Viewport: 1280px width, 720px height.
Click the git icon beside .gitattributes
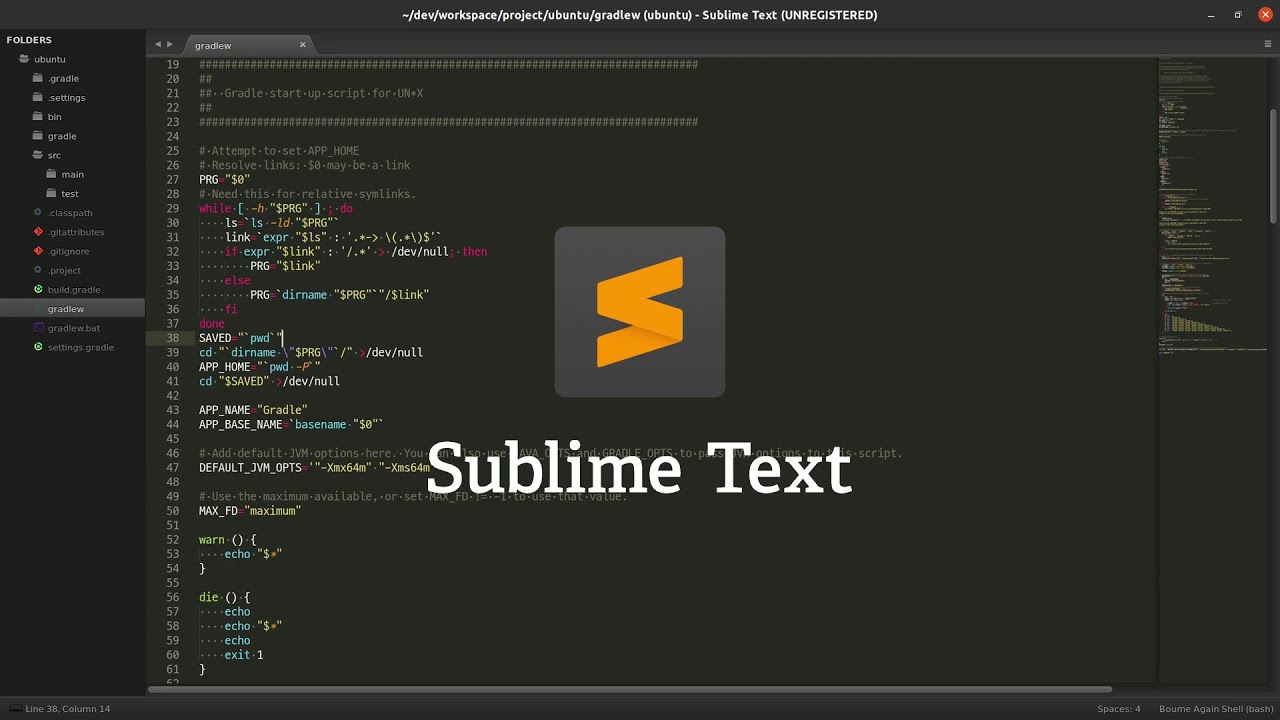pos(38,232)
